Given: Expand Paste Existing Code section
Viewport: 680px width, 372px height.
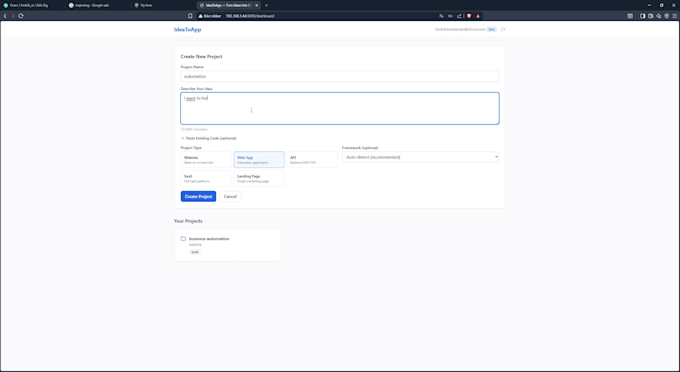Looking at the screenshot, I should click(x=209, y=138).
